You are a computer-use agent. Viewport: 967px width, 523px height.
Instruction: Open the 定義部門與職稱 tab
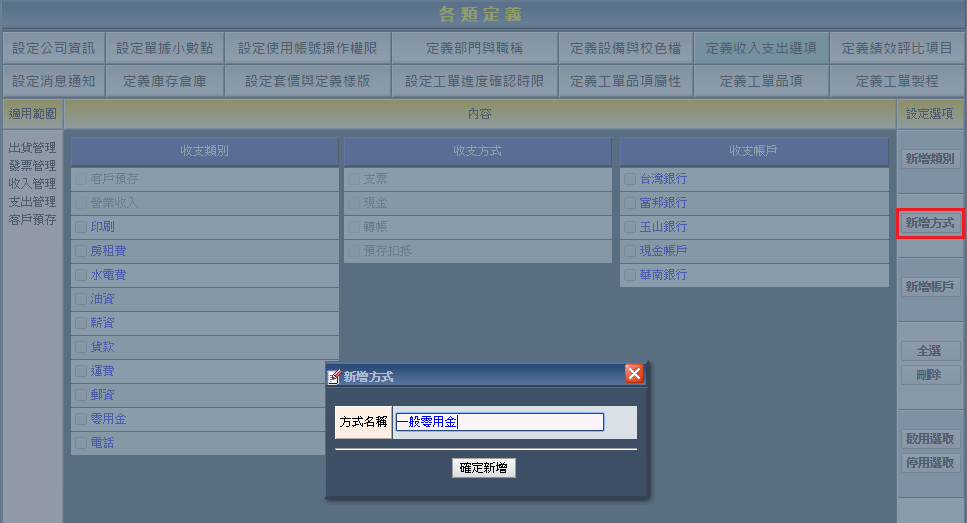coord(474,48)
